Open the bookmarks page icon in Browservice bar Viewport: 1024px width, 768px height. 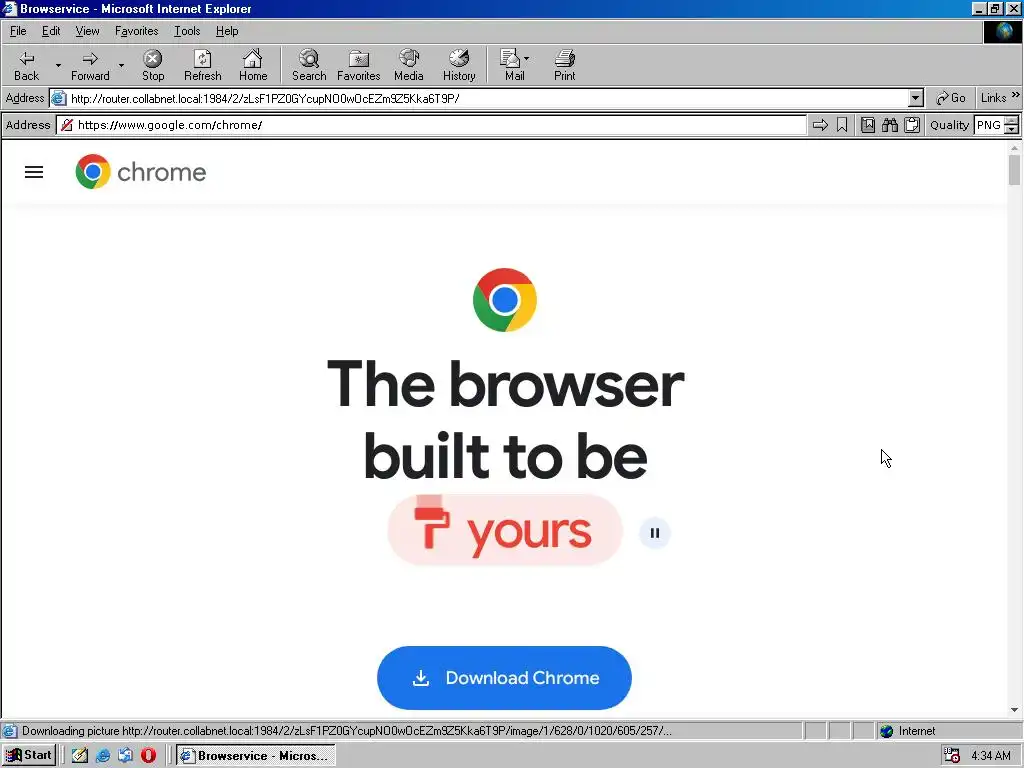[x=868, y=125]
